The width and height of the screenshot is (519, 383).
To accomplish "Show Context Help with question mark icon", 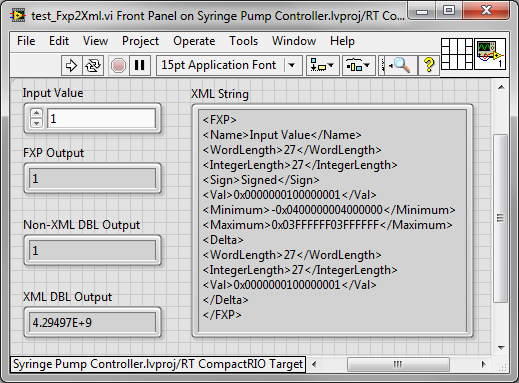I will (429, 65).
